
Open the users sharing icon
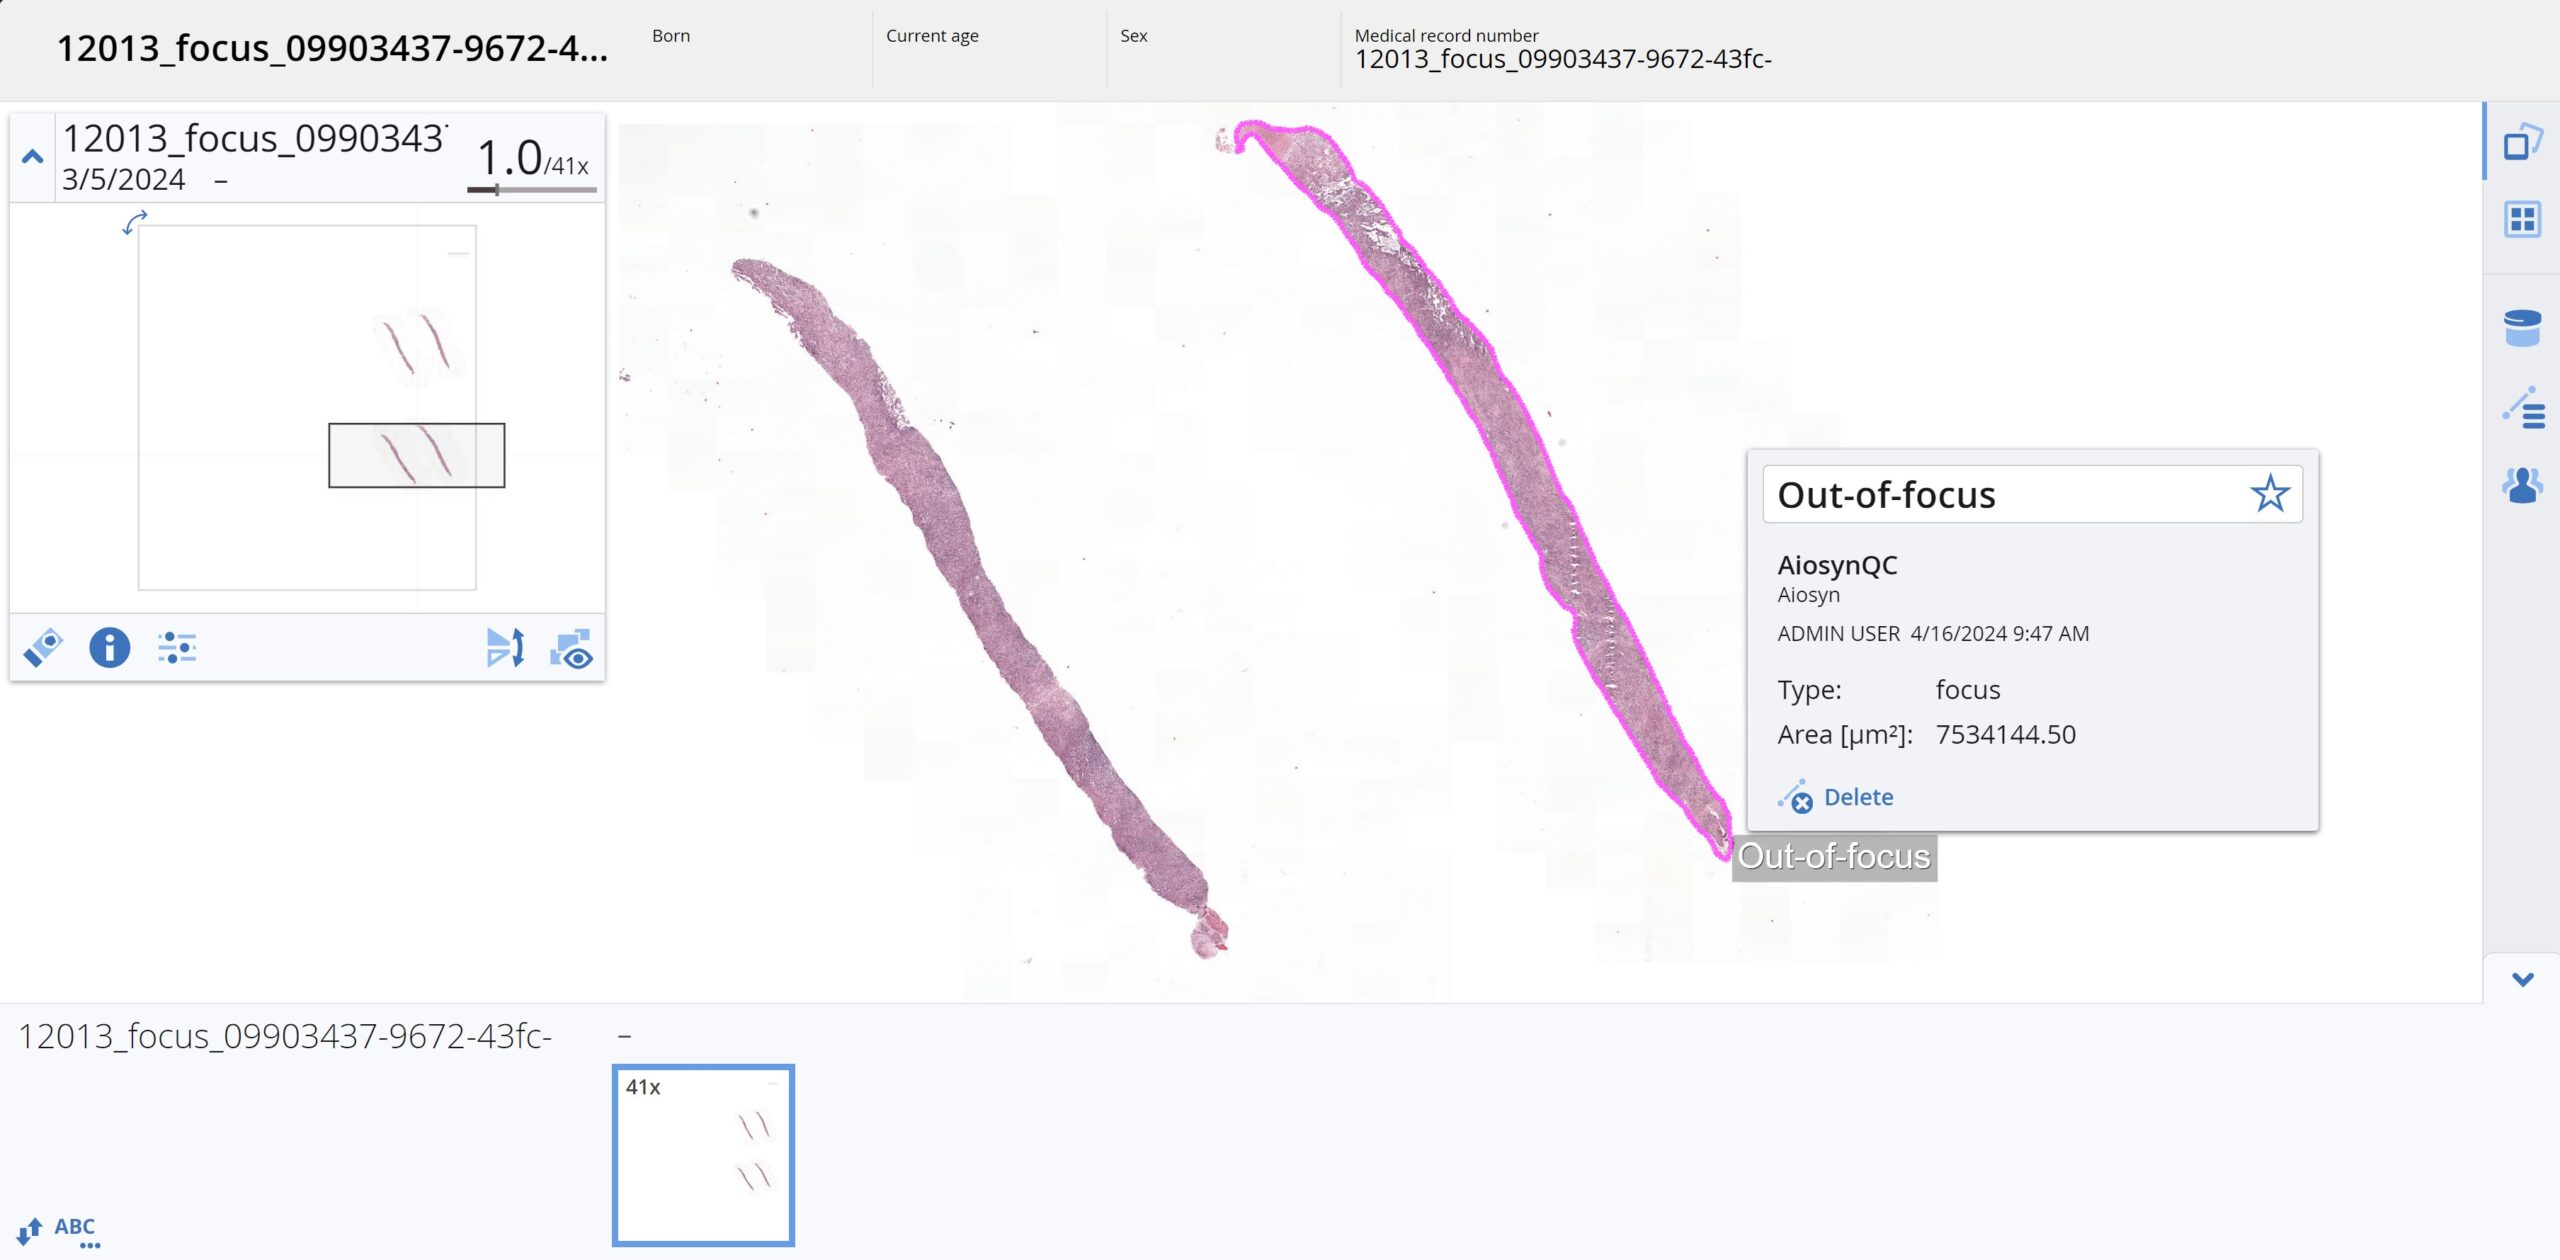pyautogui.click(x=2523, y=486)
